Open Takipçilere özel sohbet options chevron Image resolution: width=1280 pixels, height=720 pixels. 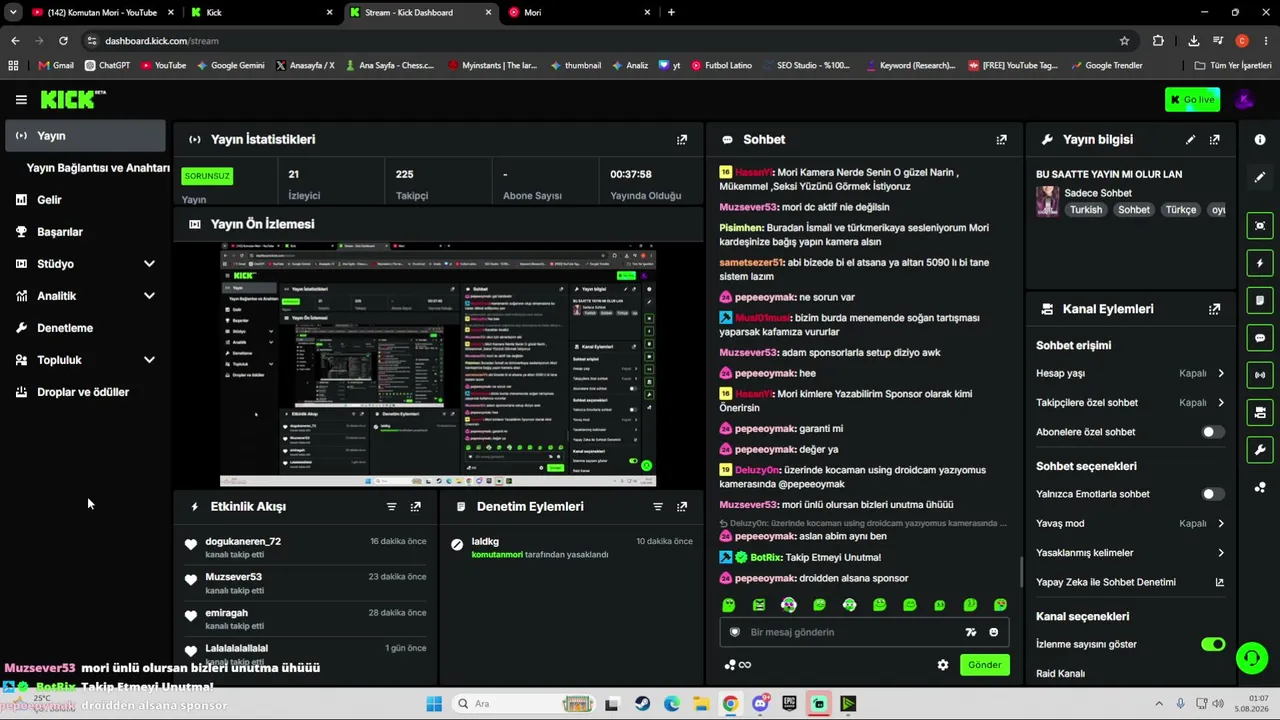click(x=1221, y=403)
